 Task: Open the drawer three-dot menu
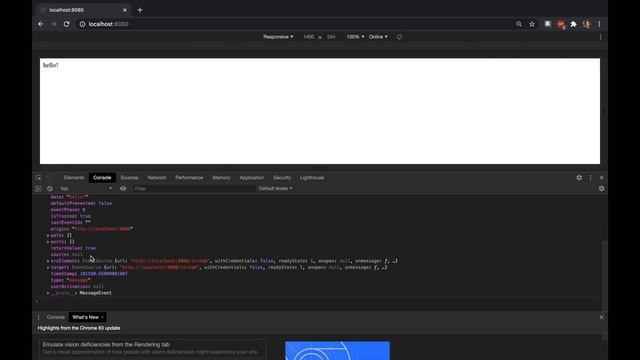[38, 317]
